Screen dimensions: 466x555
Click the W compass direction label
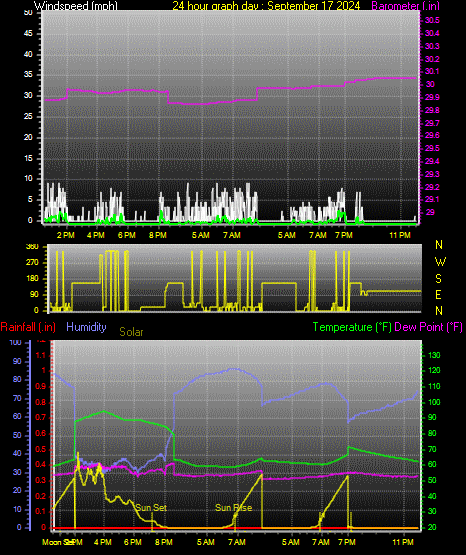pos(440,262)
